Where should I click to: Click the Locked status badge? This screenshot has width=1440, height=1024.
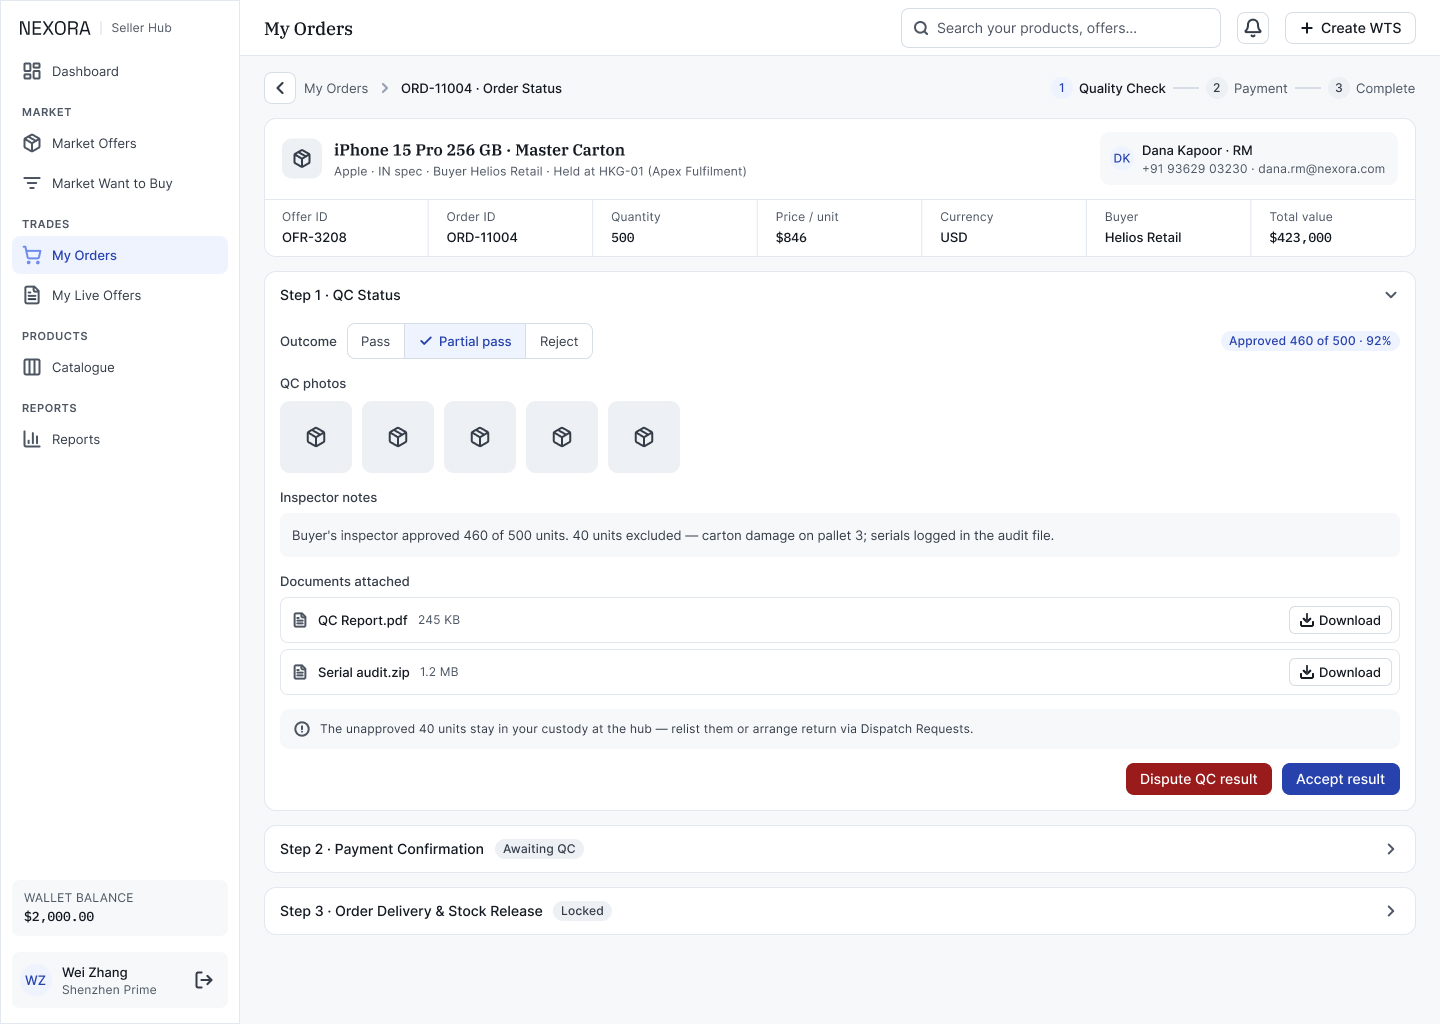coord(582,911)
